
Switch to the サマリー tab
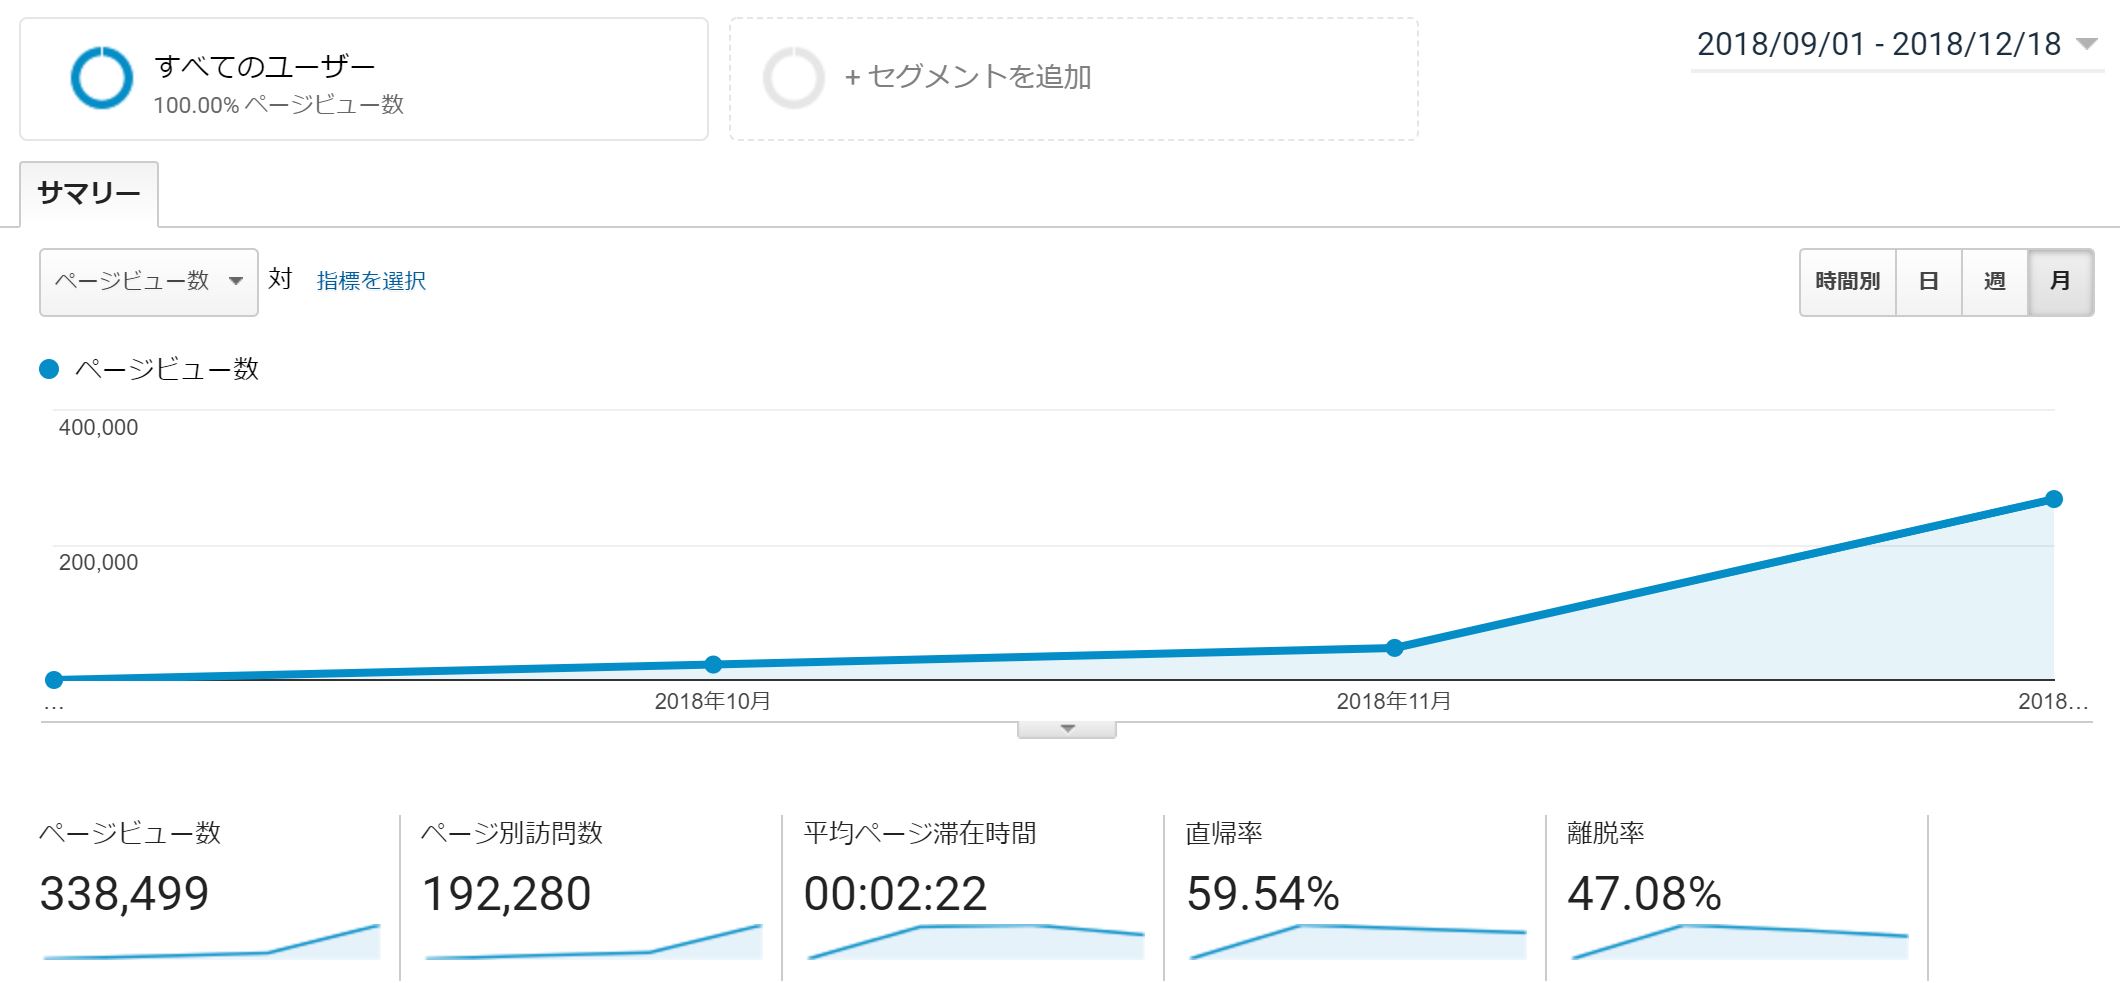pos(89,194)
